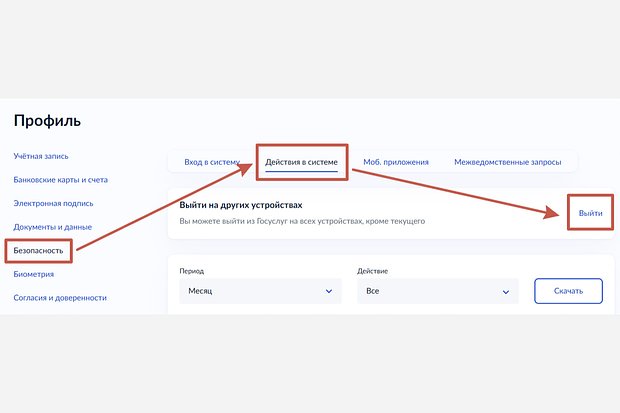The width and height of the screenshot is (620, 413).
Task: Open the Действие dropdown showing Все
Action: pos(438,291)
